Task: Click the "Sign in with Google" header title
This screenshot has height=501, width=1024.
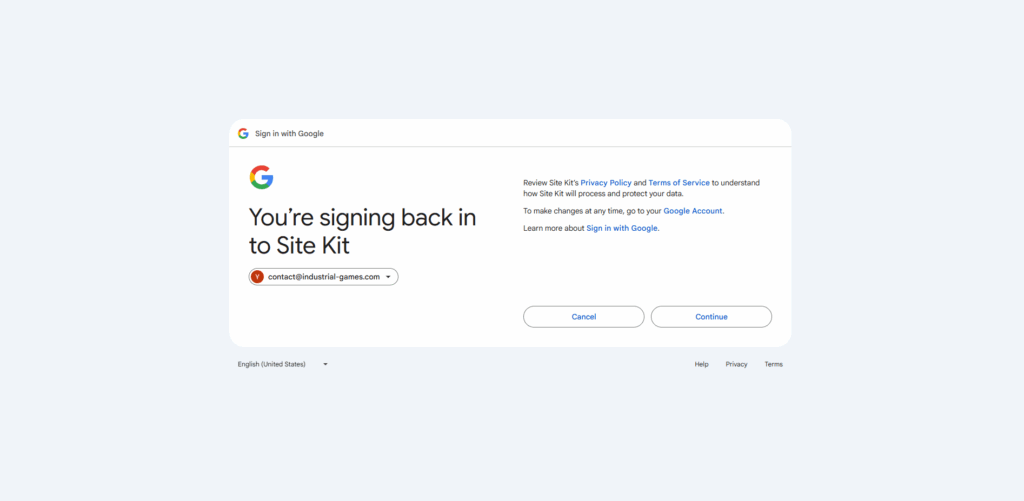Action: click(289, 134)
